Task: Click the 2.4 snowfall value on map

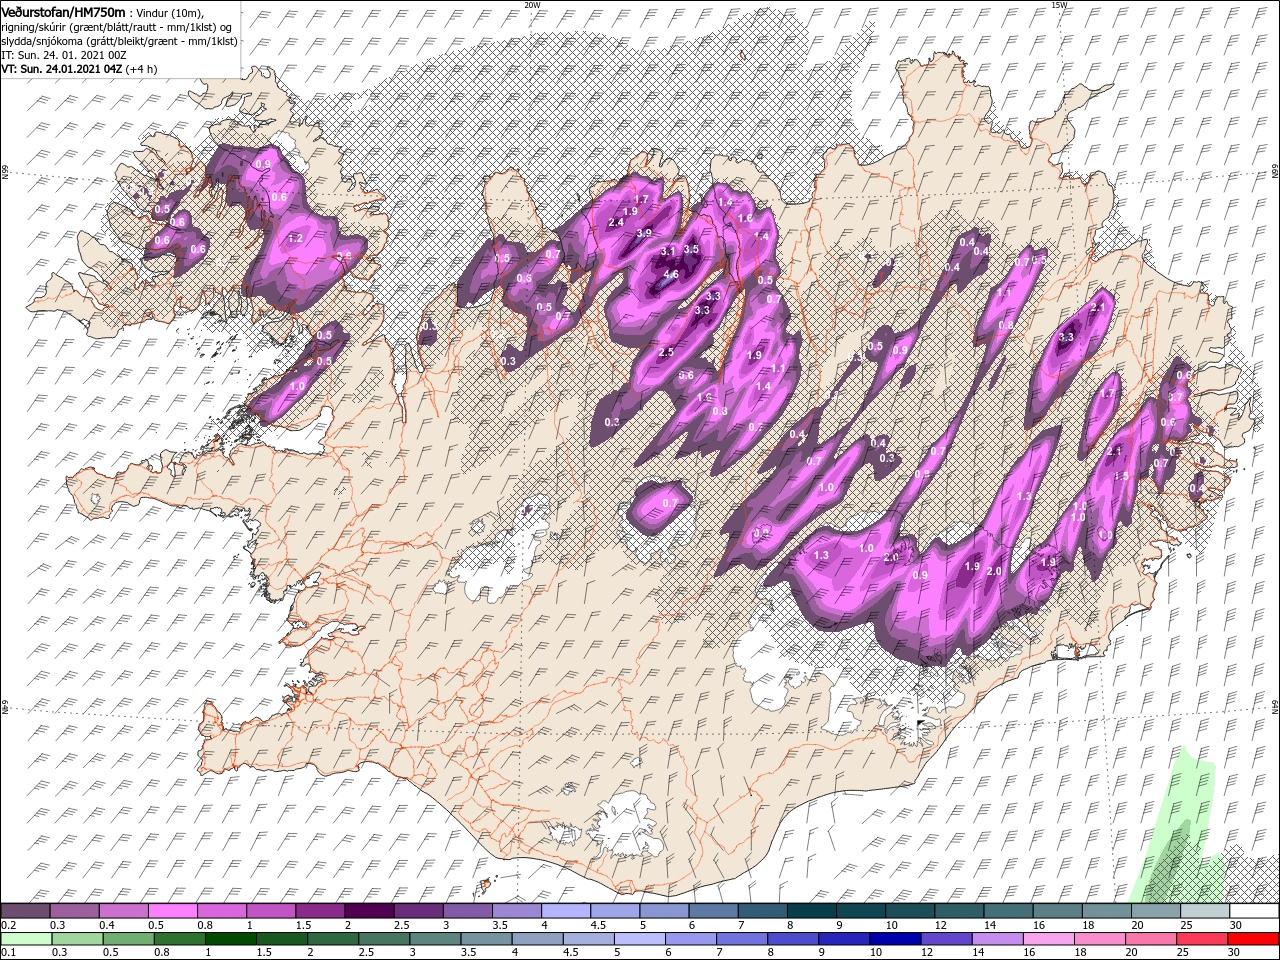Action: point(616,222)
